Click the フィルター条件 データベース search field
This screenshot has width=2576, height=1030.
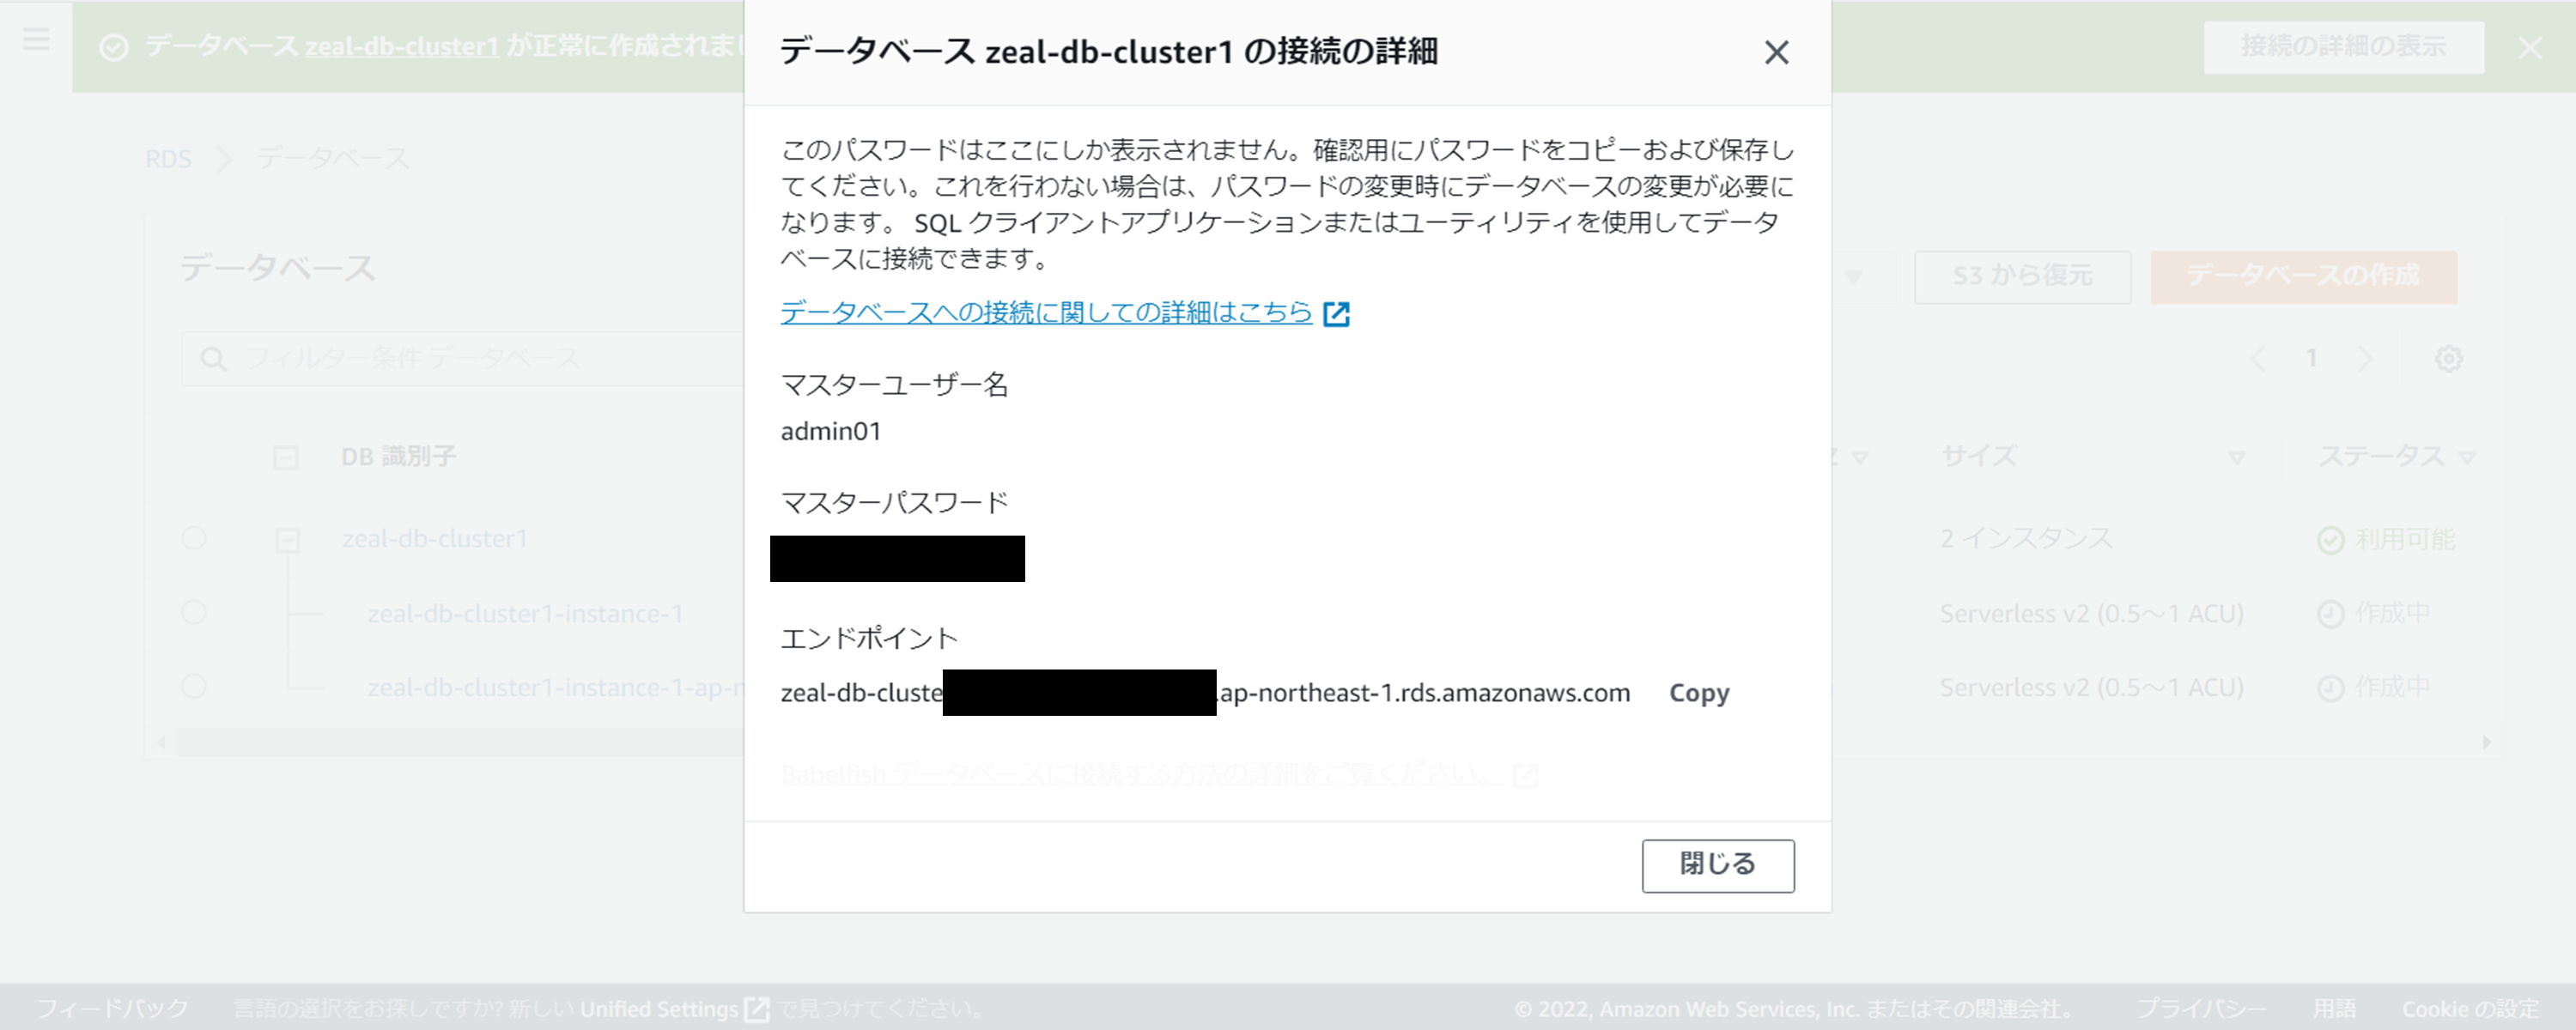(x=462, y=359)
